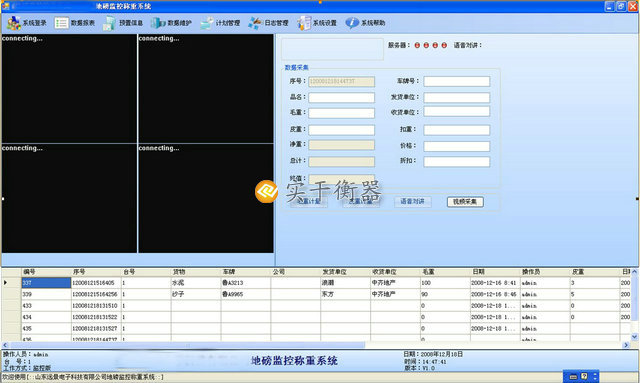Click 皮重计量 tare weighing button
The height and width of the screenshot is (383, 640).
360,202
